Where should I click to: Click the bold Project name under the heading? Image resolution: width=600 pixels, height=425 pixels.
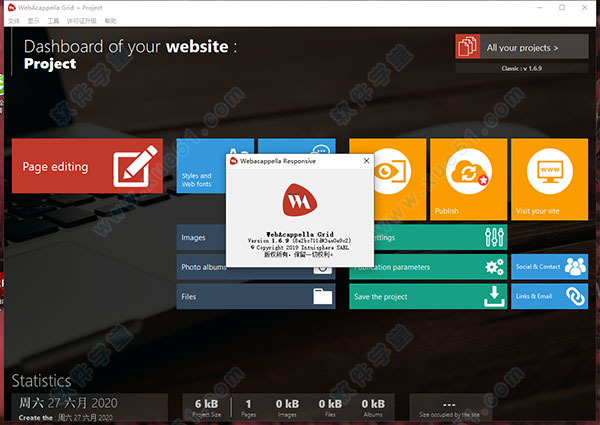[50, 64]
